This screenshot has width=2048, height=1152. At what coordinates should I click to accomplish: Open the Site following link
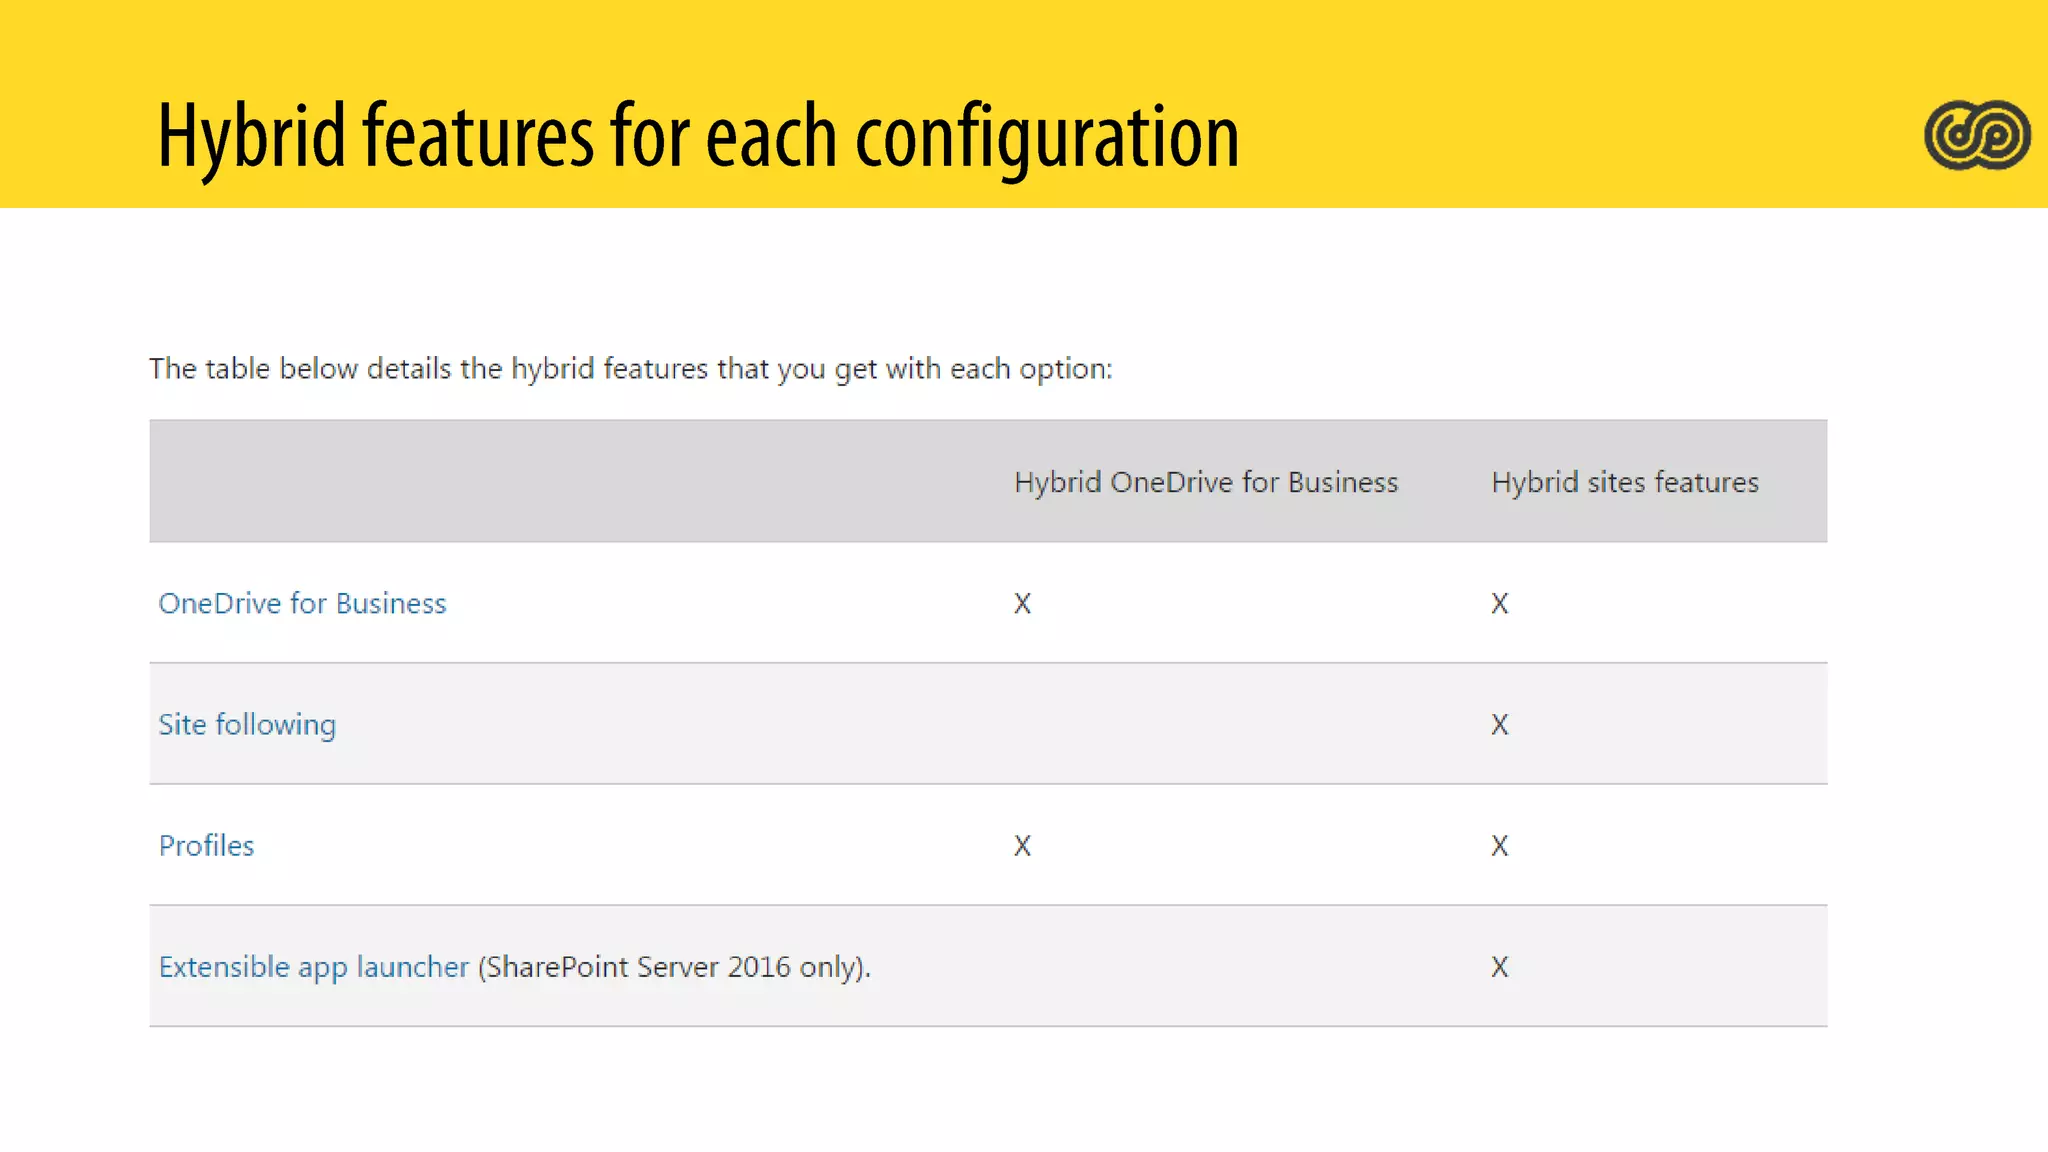click(x=247, y=725)
